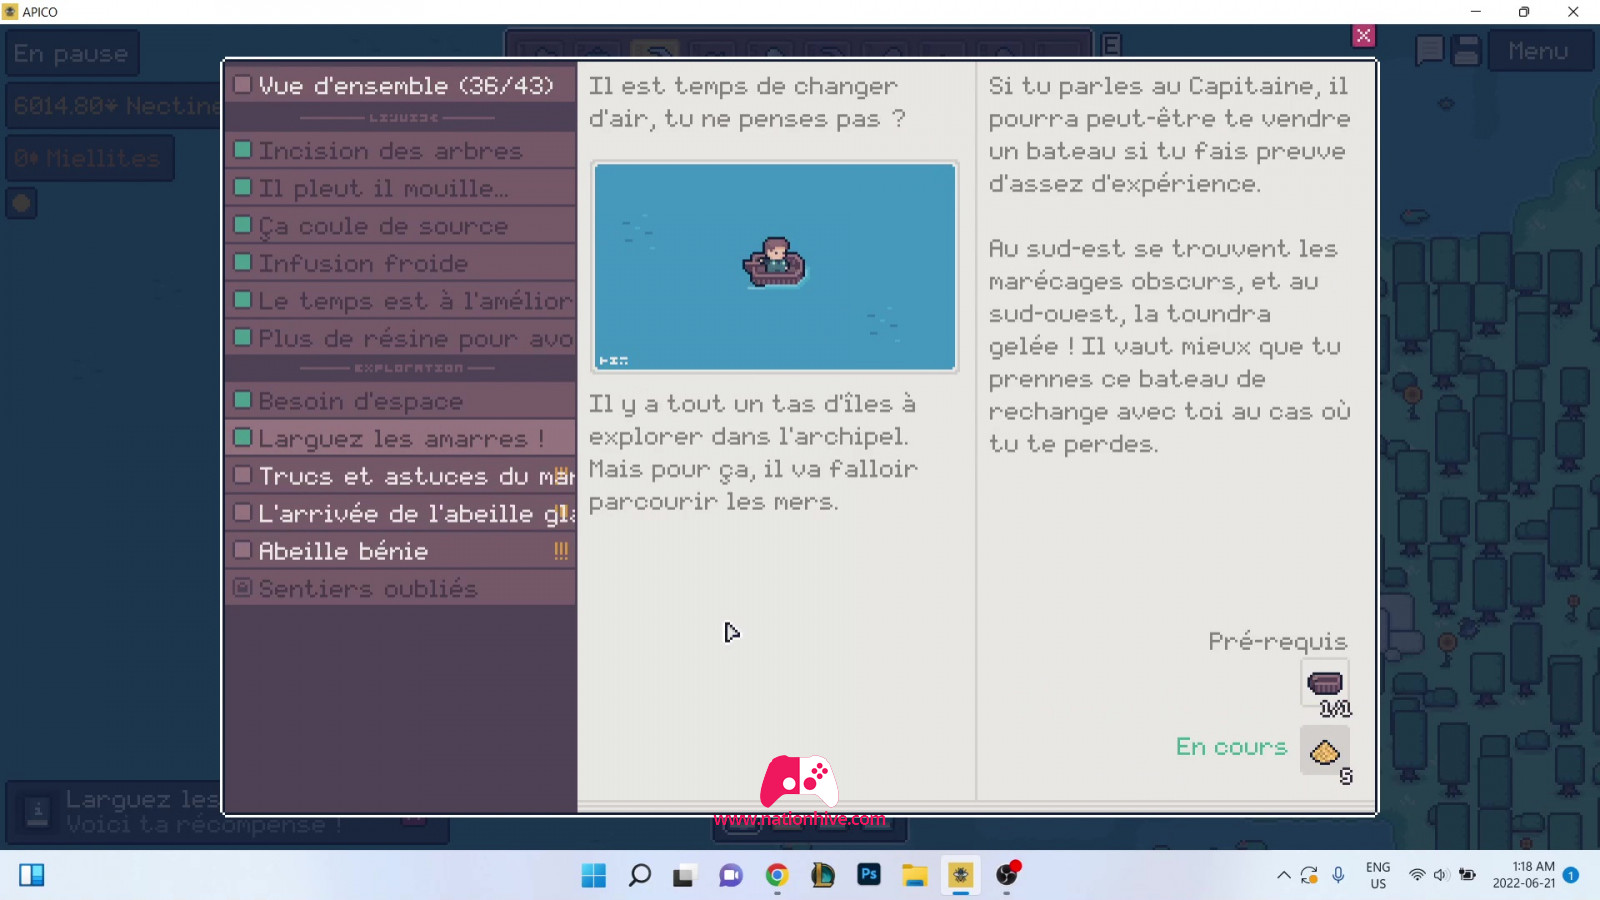The width and height of the screenshot is (1600, 900).
Task: Open the volume tray icon
Action: pyautogui.click(x=1441, y=876)
